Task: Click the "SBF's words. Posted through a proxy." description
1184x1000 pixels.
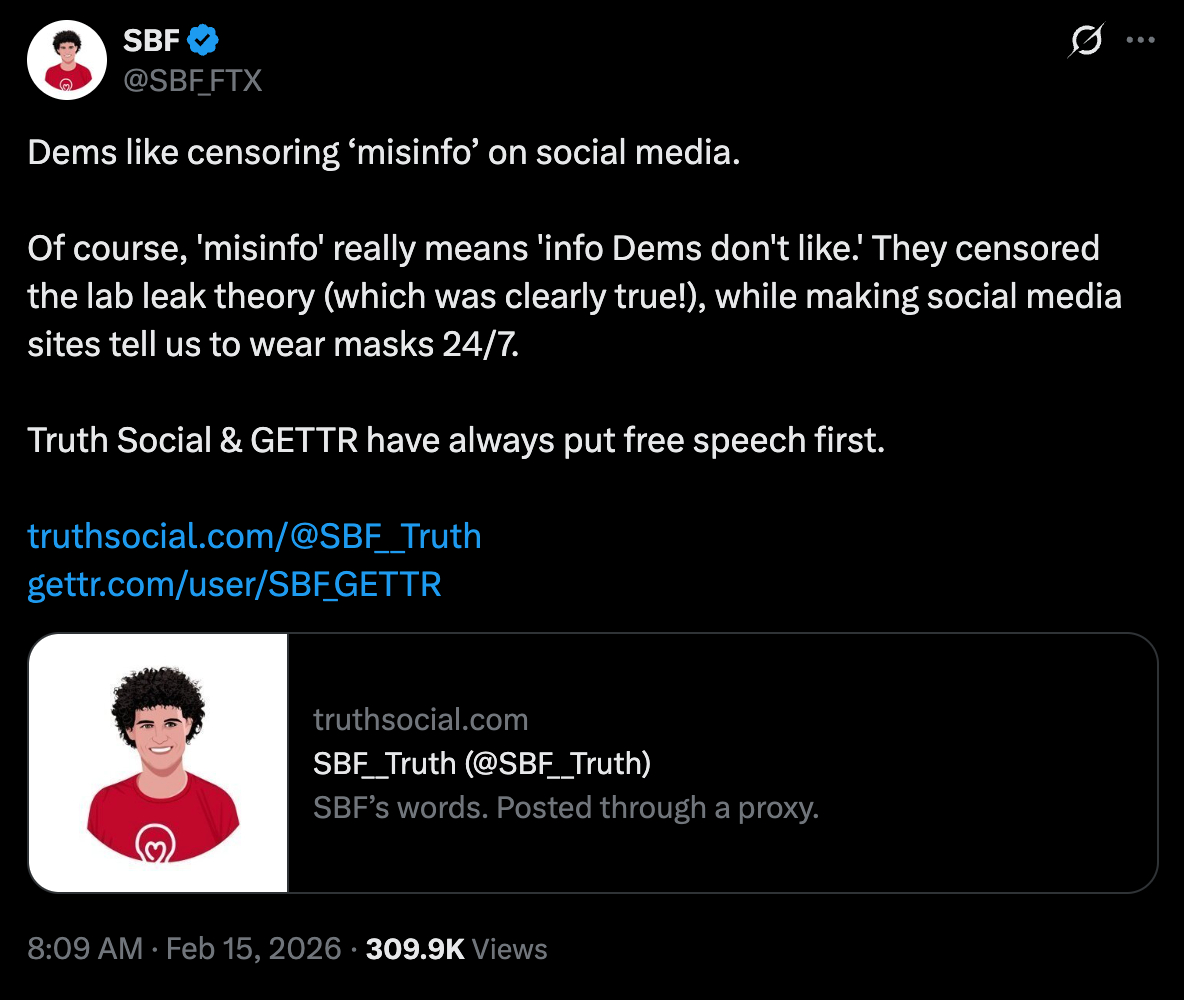Action: (566, 807)
